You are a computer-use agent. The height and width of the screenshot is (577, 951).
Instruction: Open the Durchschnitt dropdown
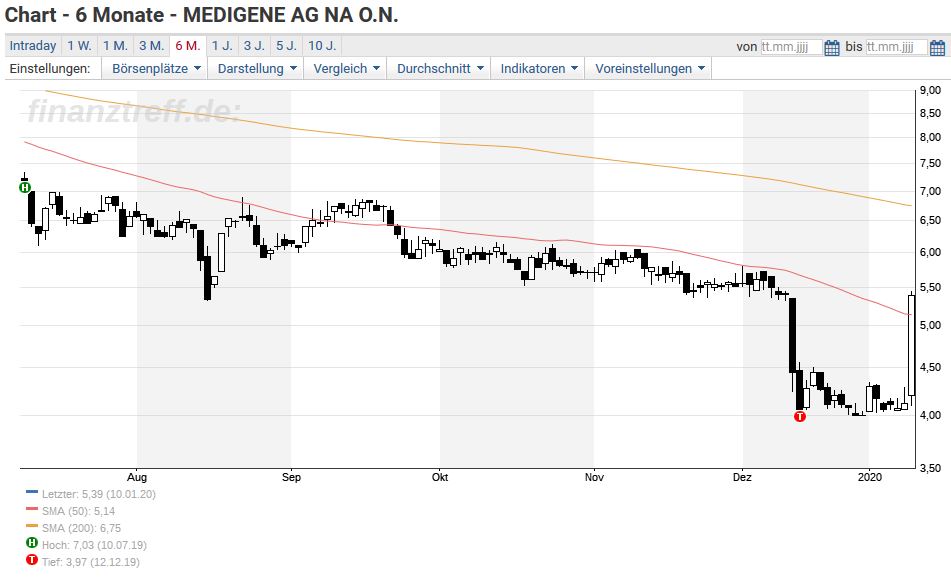point(440,69)
